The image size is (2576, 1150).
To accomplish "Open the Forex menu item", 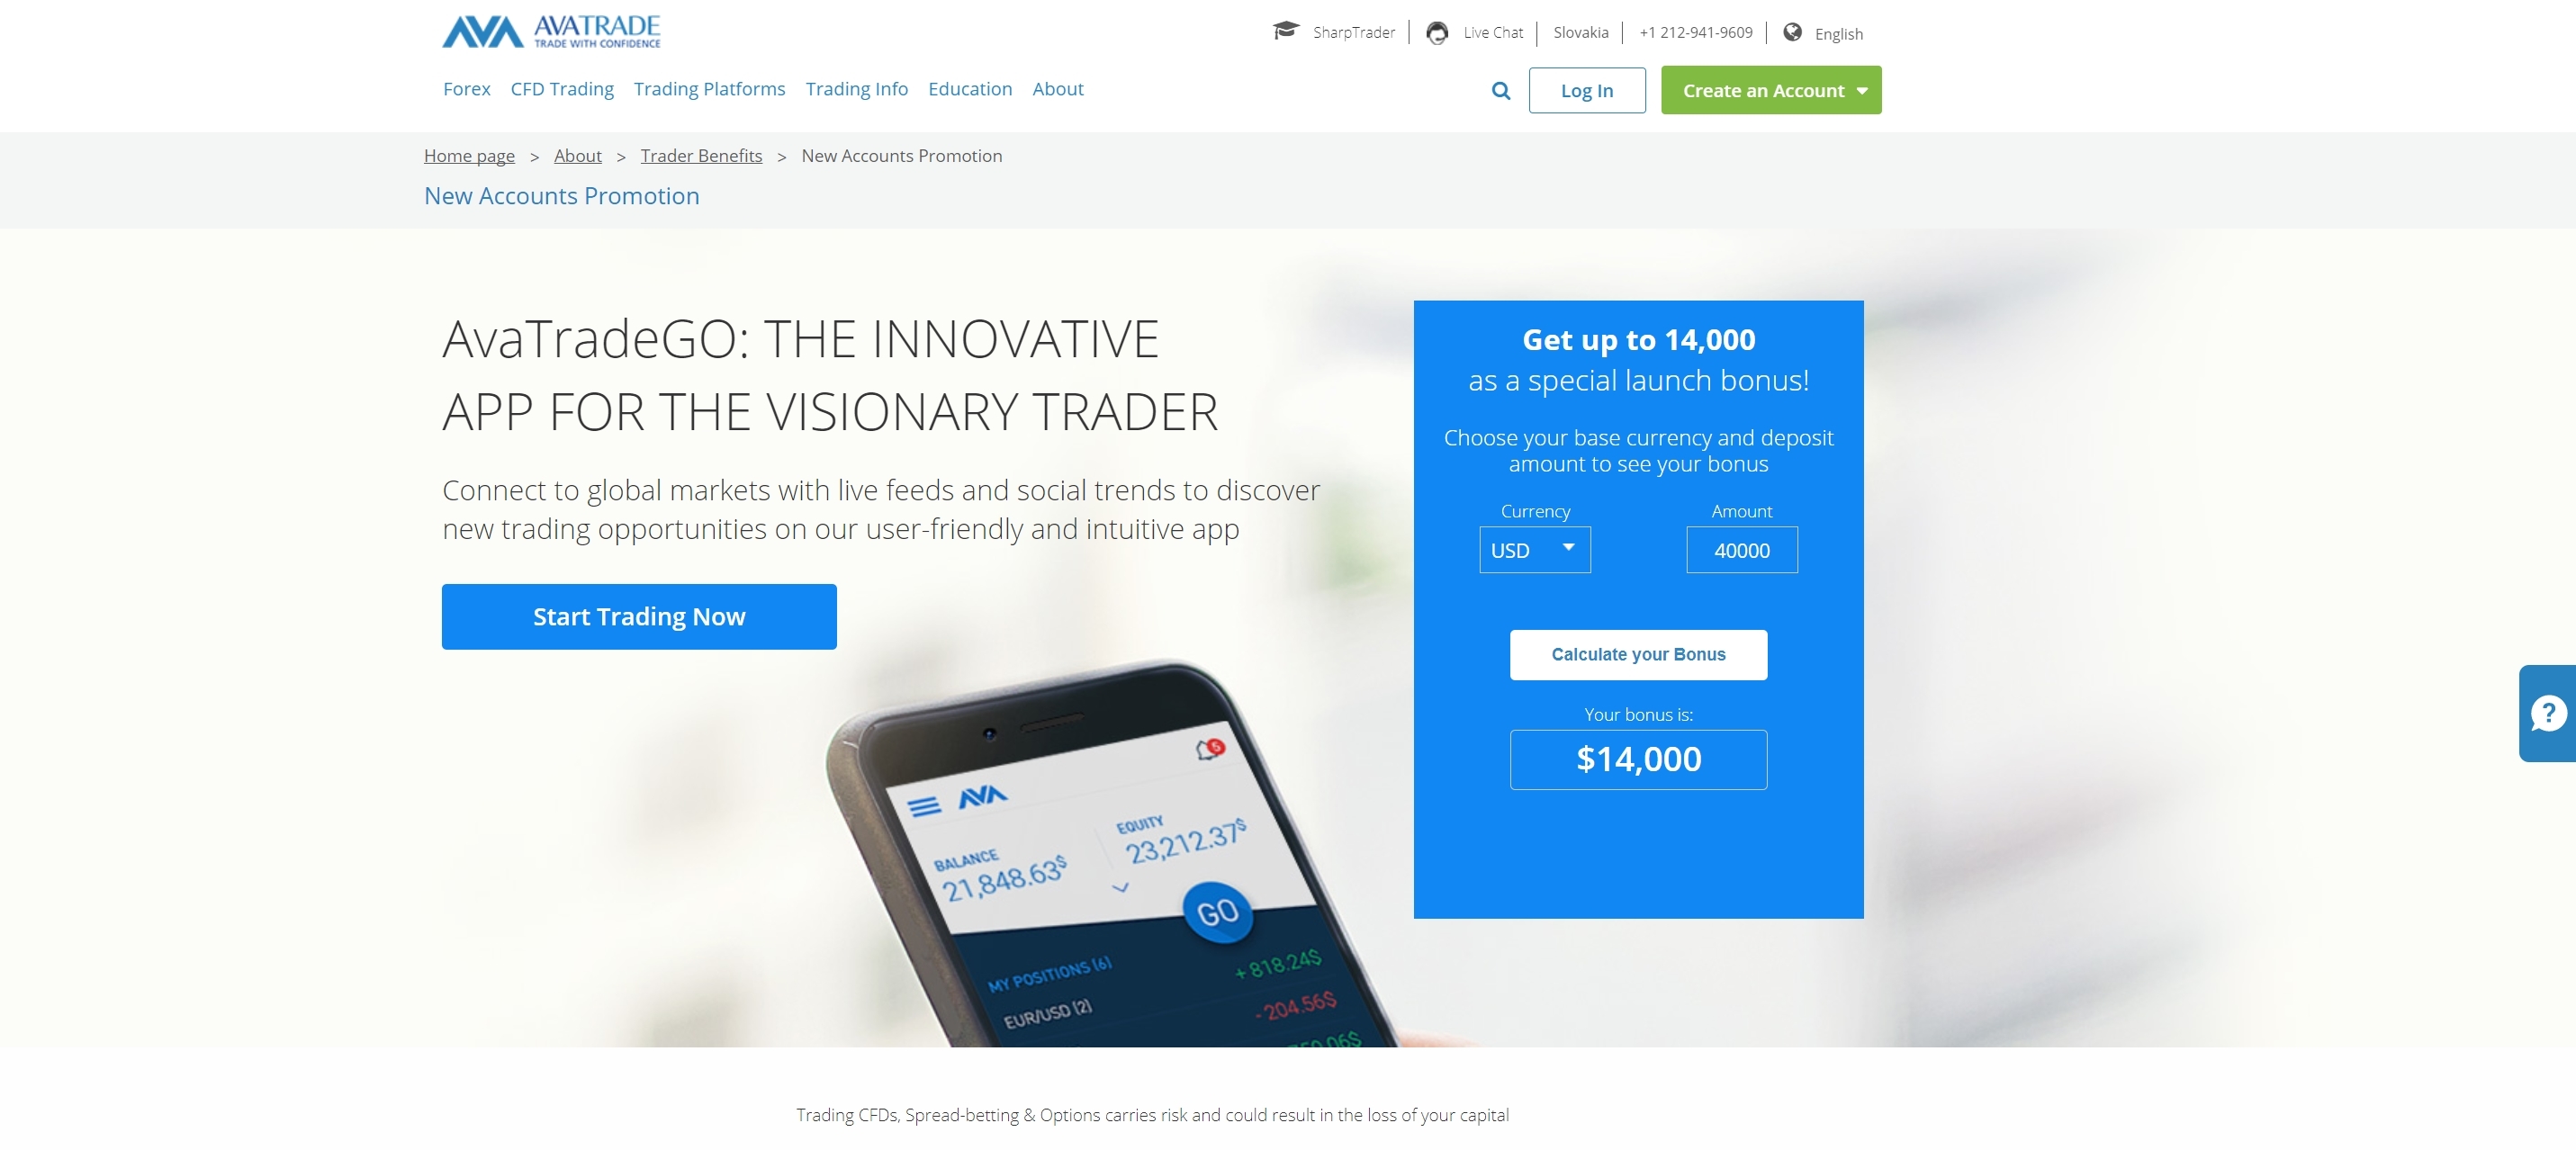I will [x=465, y=89].
